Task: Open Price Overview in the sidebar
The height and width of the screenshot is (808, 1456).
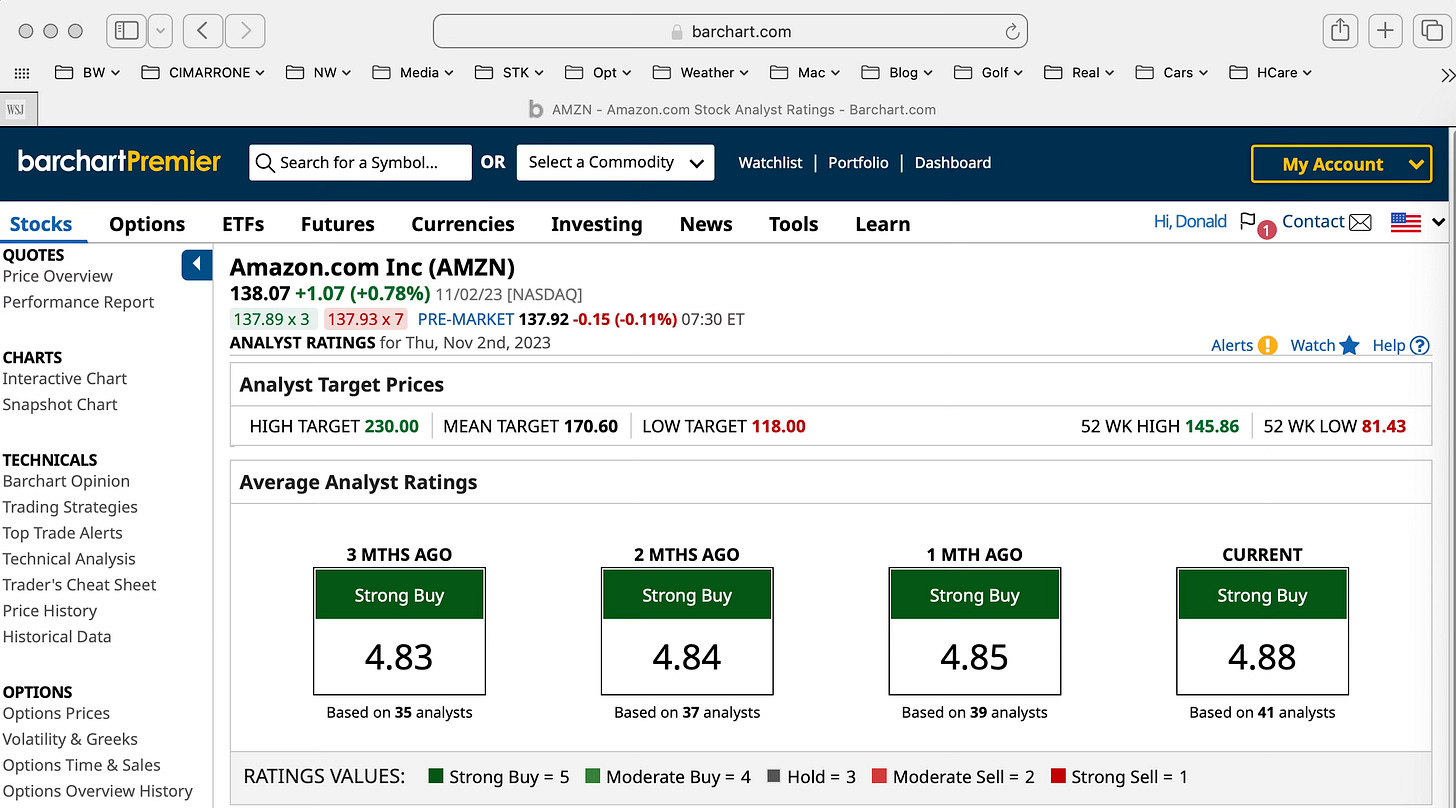Action: [58, 276]
